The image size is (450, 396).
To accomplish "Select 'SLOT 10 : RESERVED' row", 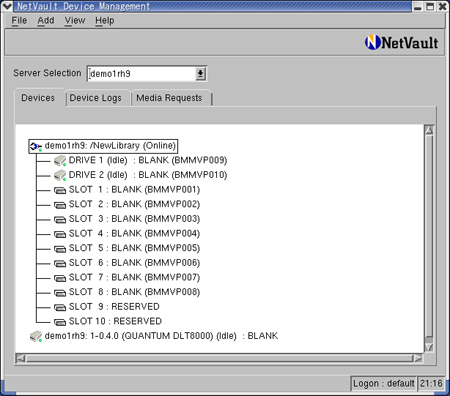I will (108, 322).
